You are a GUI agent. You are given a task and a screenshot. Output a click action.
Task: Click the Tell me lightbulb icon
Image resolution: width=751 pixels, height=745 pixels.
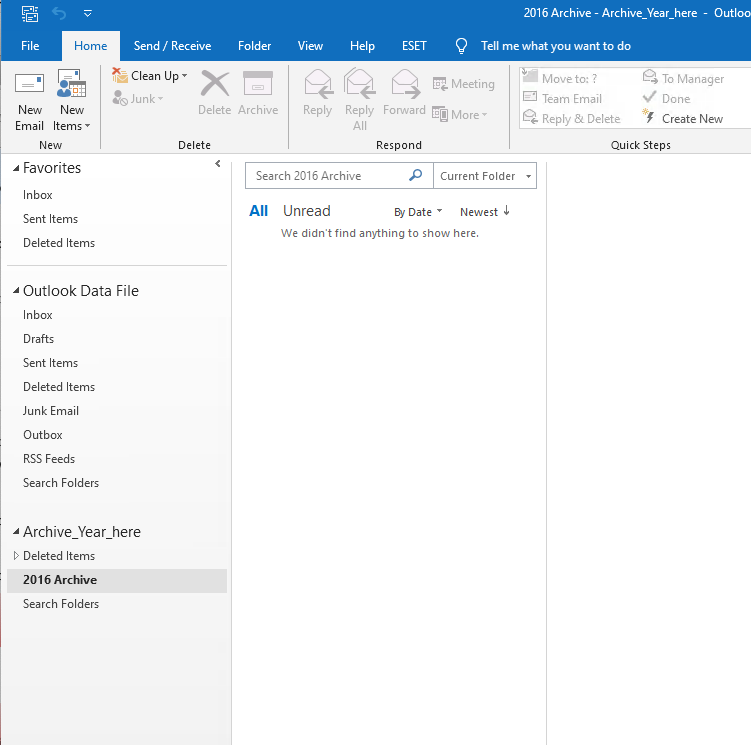point(461,46)
